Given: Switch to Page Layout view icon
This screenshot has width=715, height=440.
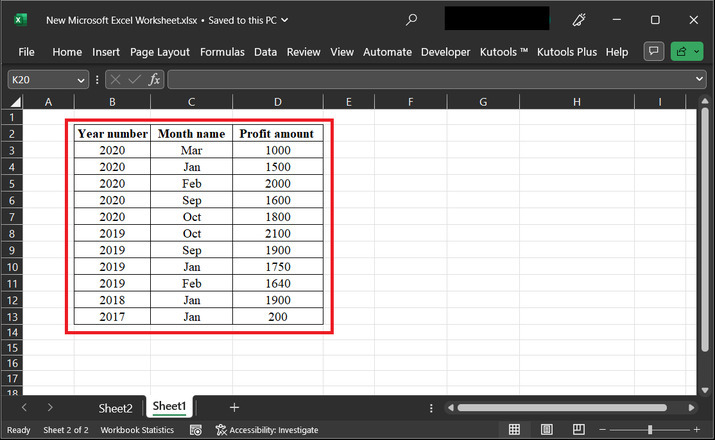Looking at the screenshot, I should point(546,430).
